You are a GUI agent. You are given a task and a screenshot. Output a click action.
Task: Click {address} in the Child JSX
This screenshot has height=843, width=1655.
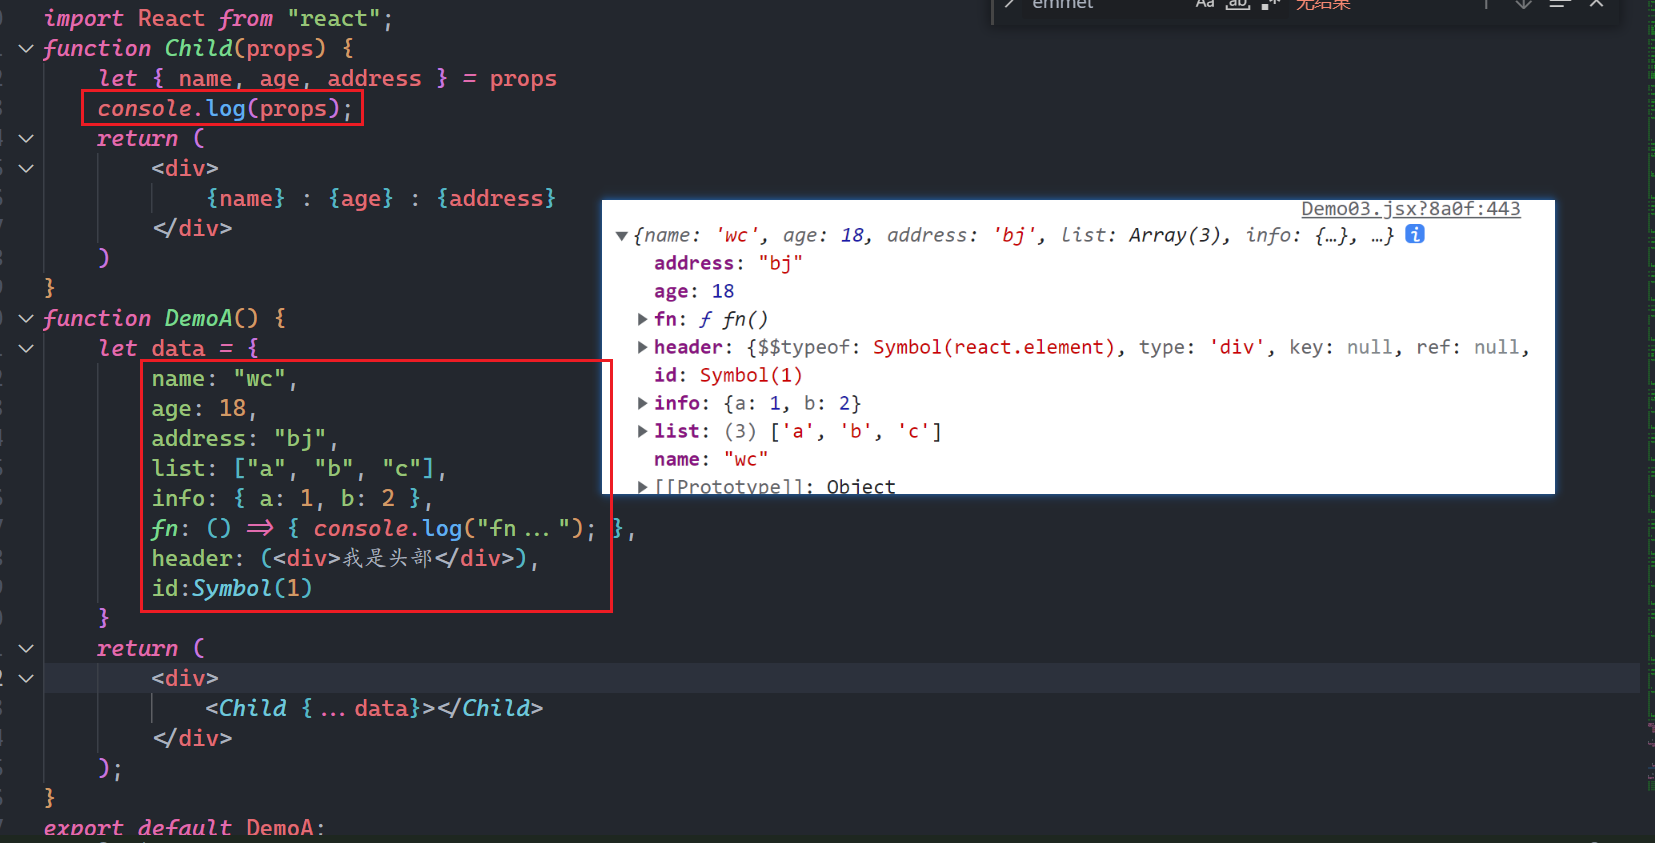[496, 198]
